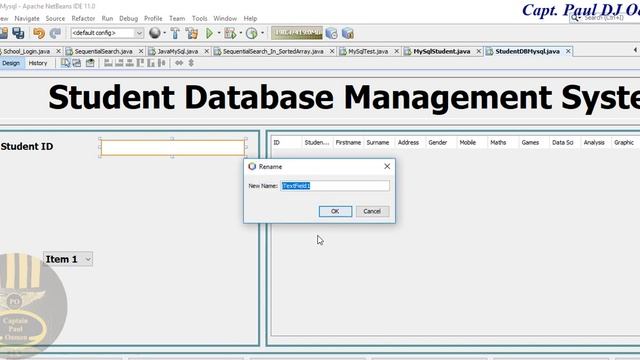The image size is (640, 360).
Task: Open the Tools menu
Action: point(200,18)
